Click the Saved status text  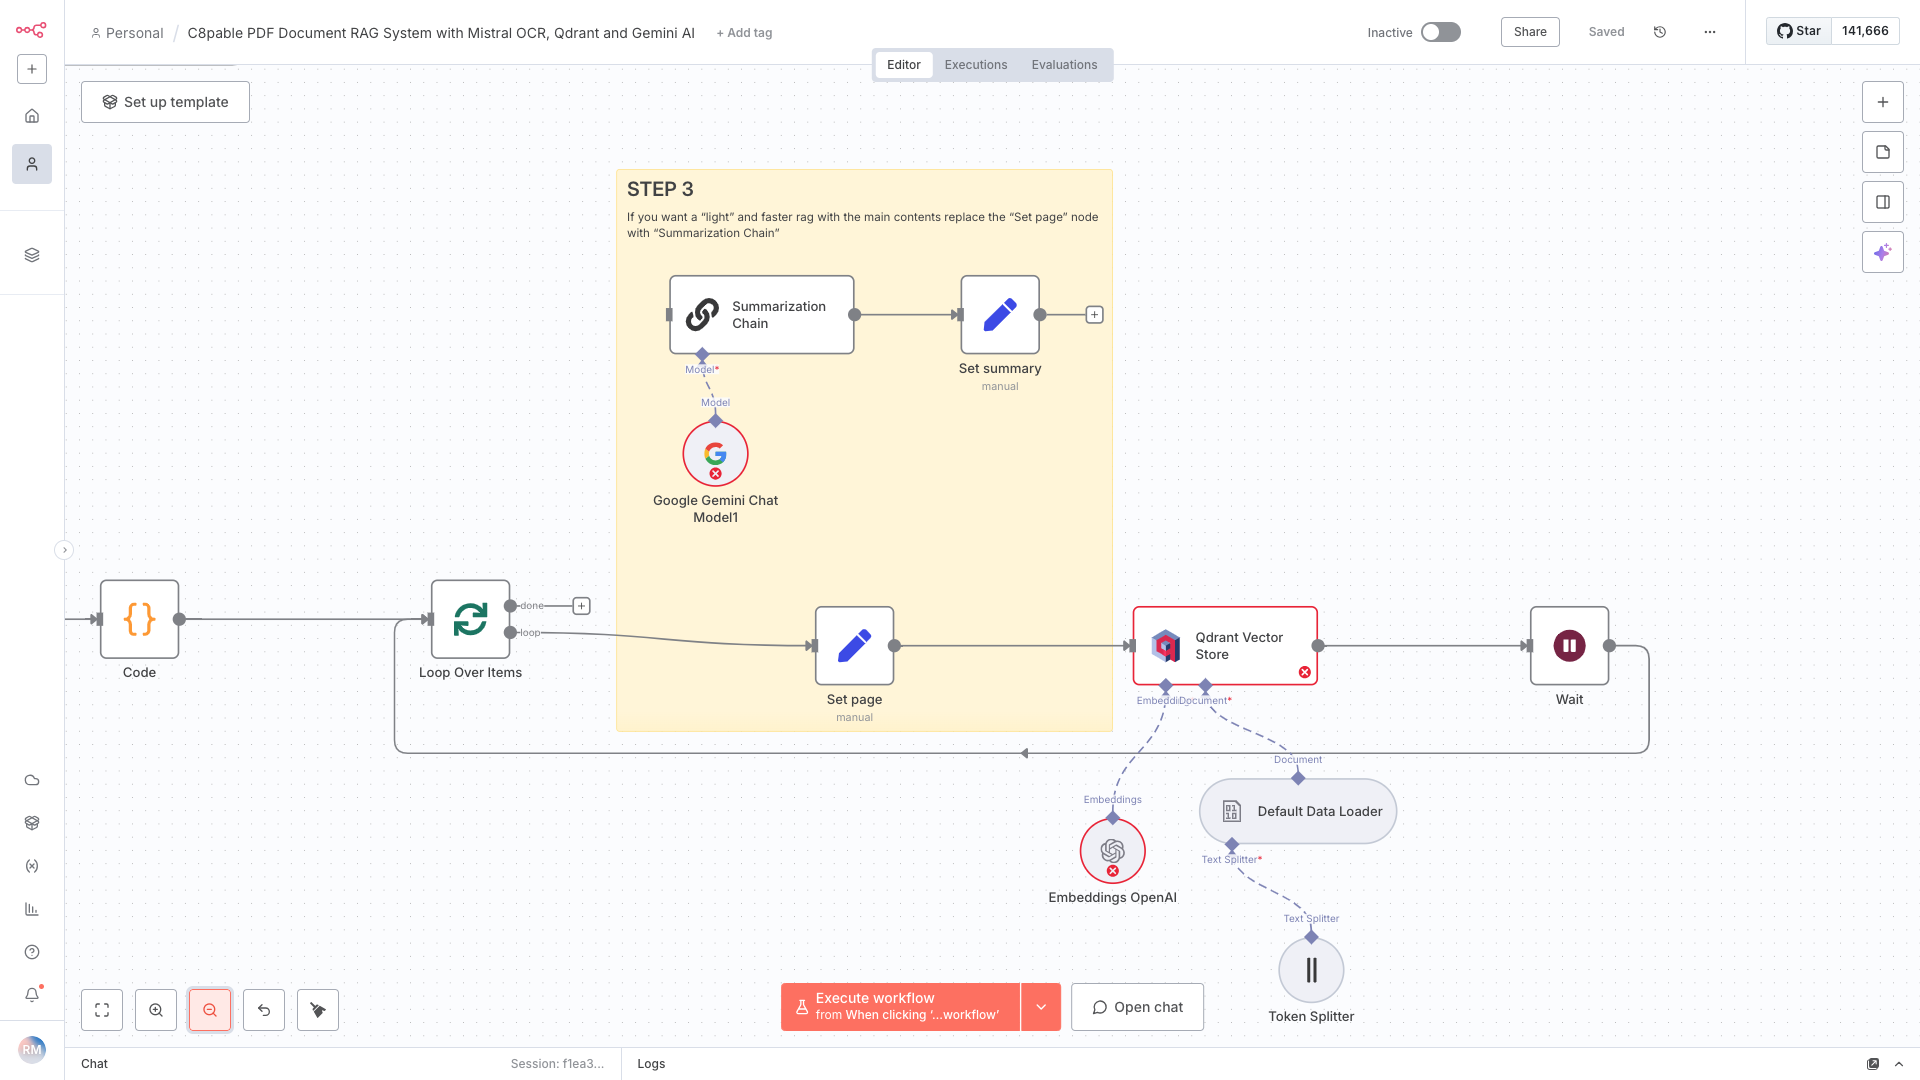(1606, 32)
